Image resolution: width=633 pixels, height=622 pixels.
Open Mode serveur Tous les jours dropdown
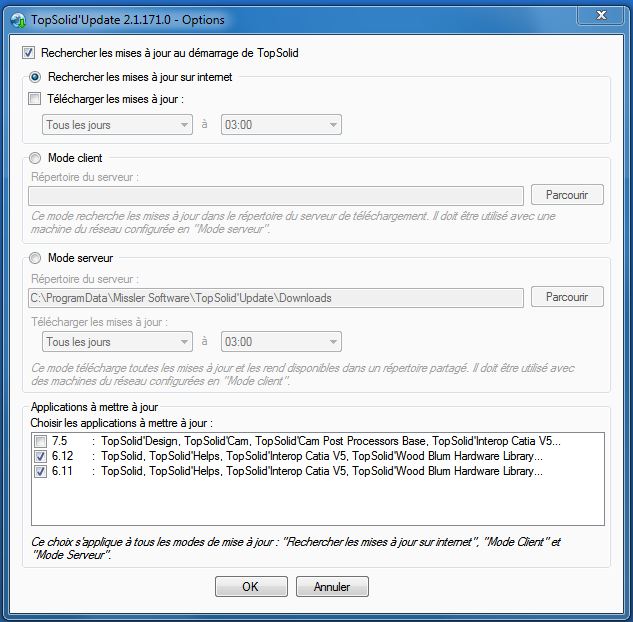117,342
